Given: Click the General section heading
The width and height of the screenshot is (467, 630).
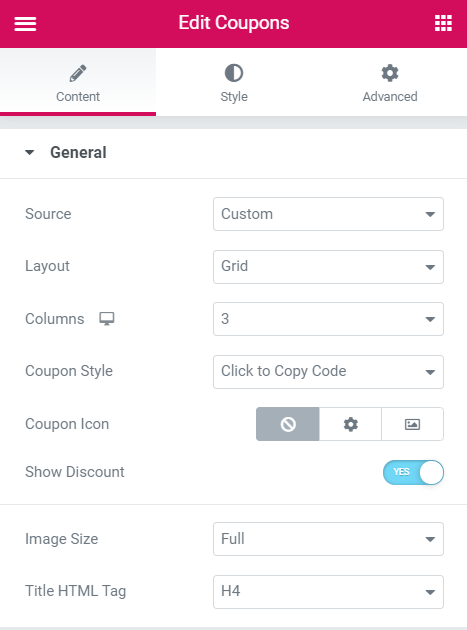Looking at the screenshot, I should [x=78, y=153].
